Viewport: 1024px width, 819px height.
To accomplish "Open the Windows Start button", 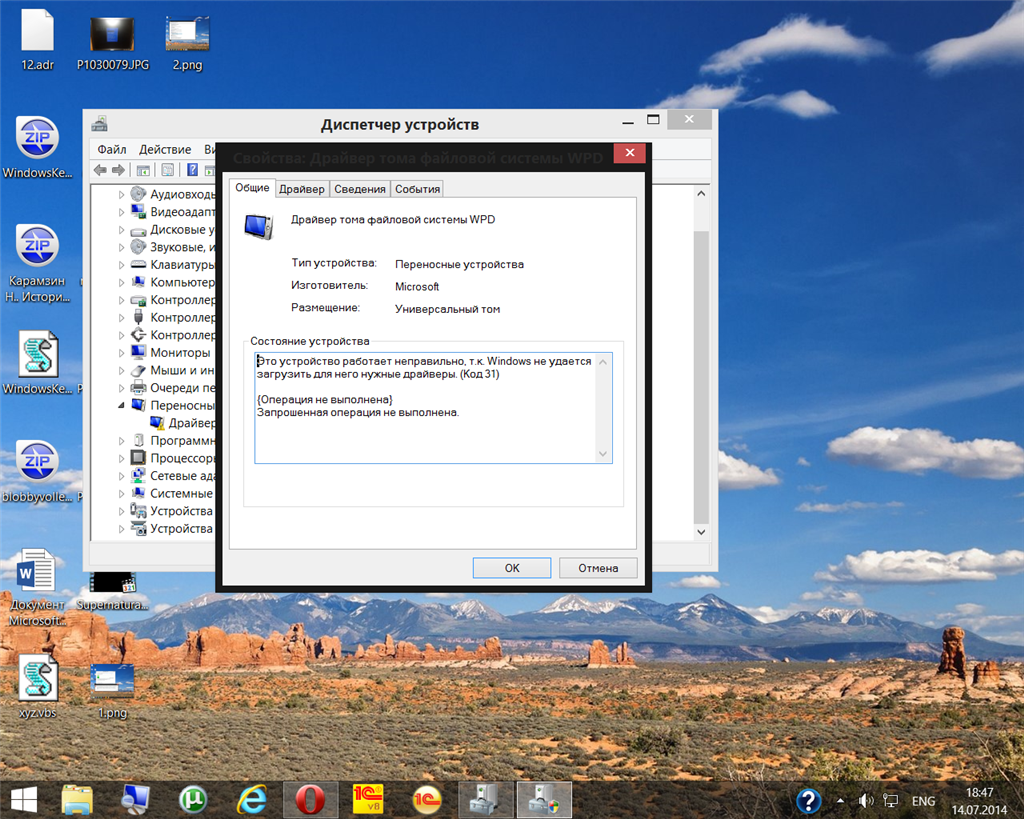I will point(24,800).
